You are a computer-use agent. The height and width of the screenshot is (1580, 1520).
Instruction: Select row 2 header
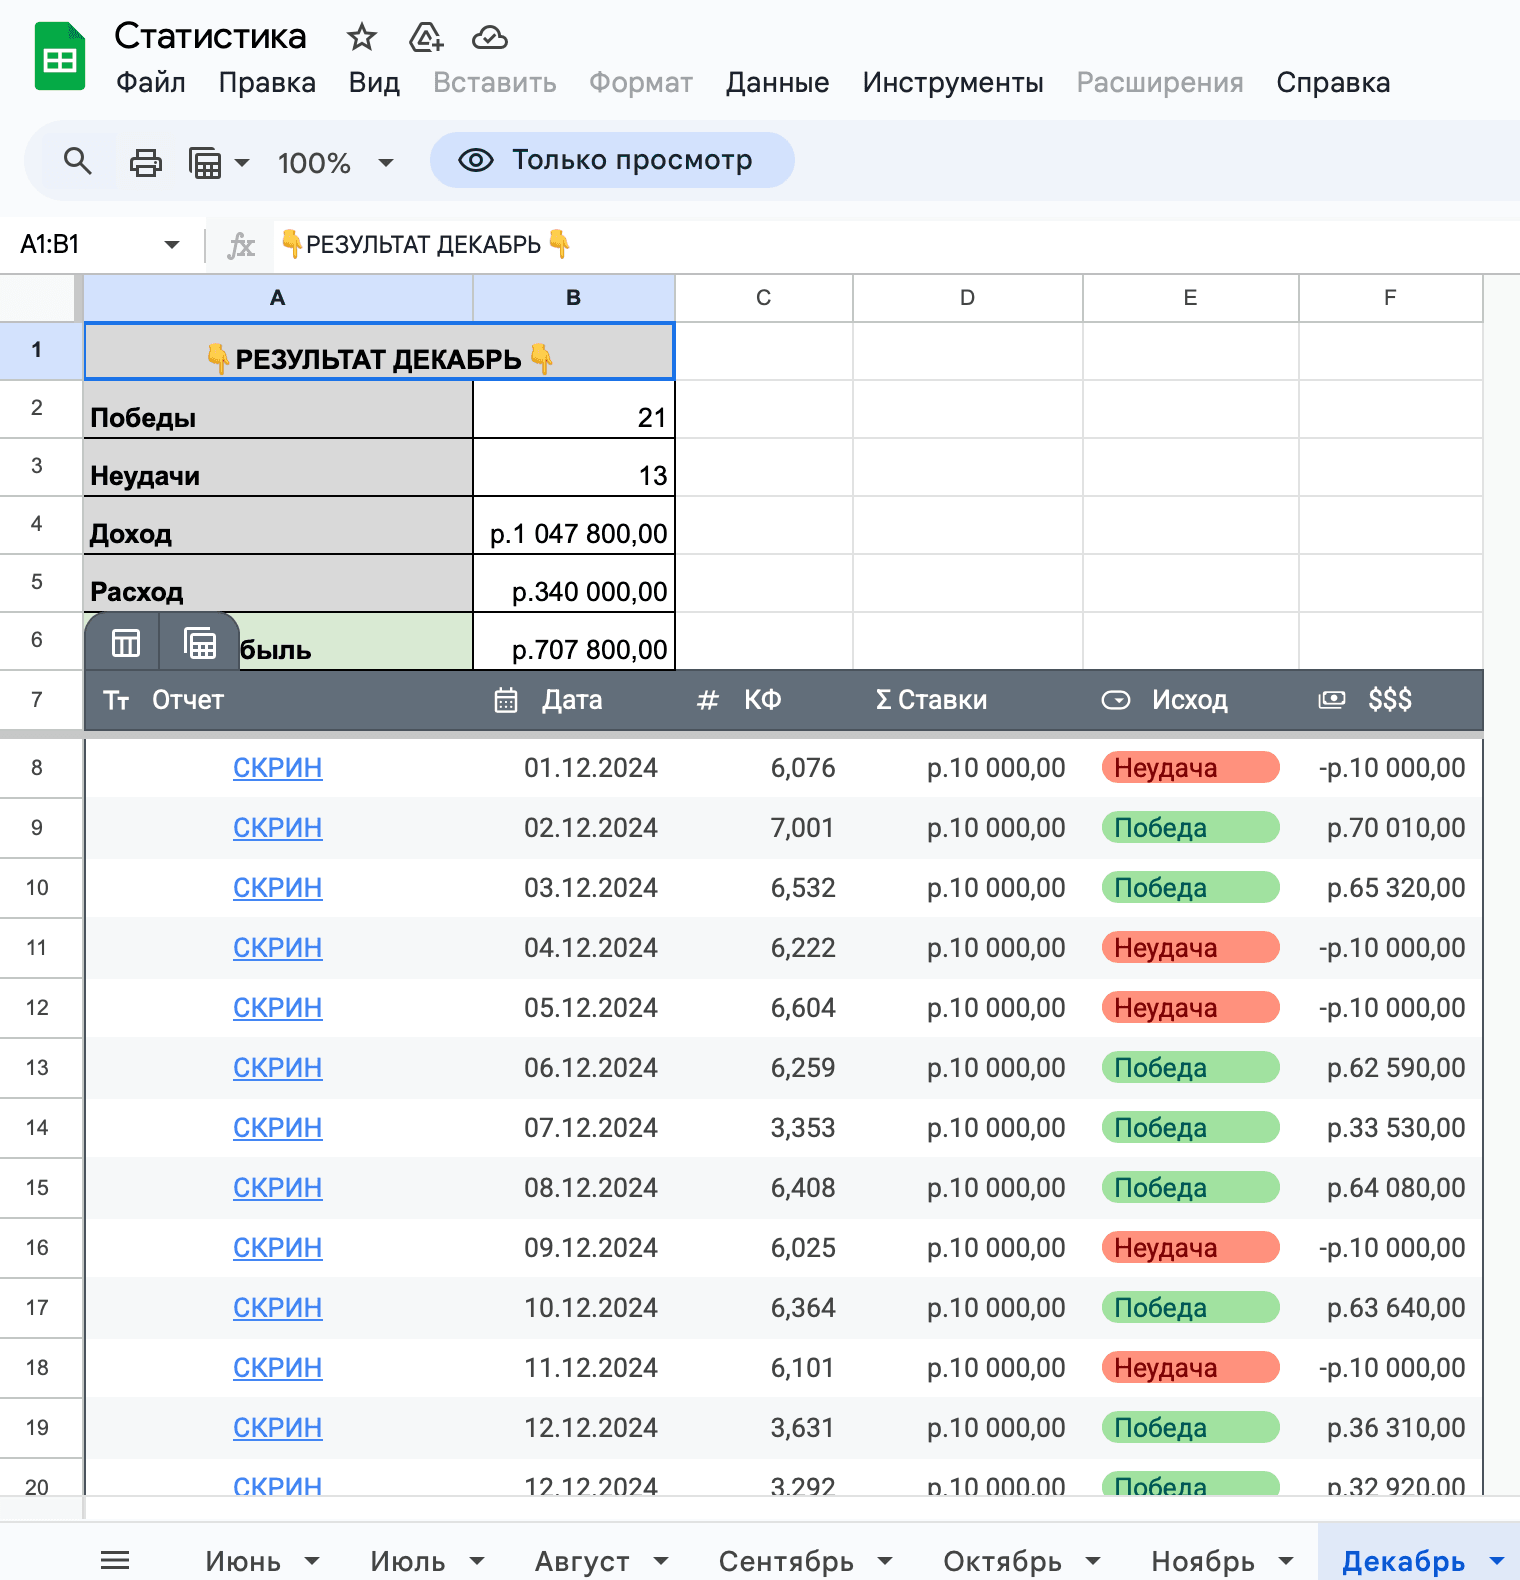tap(37, 408)
